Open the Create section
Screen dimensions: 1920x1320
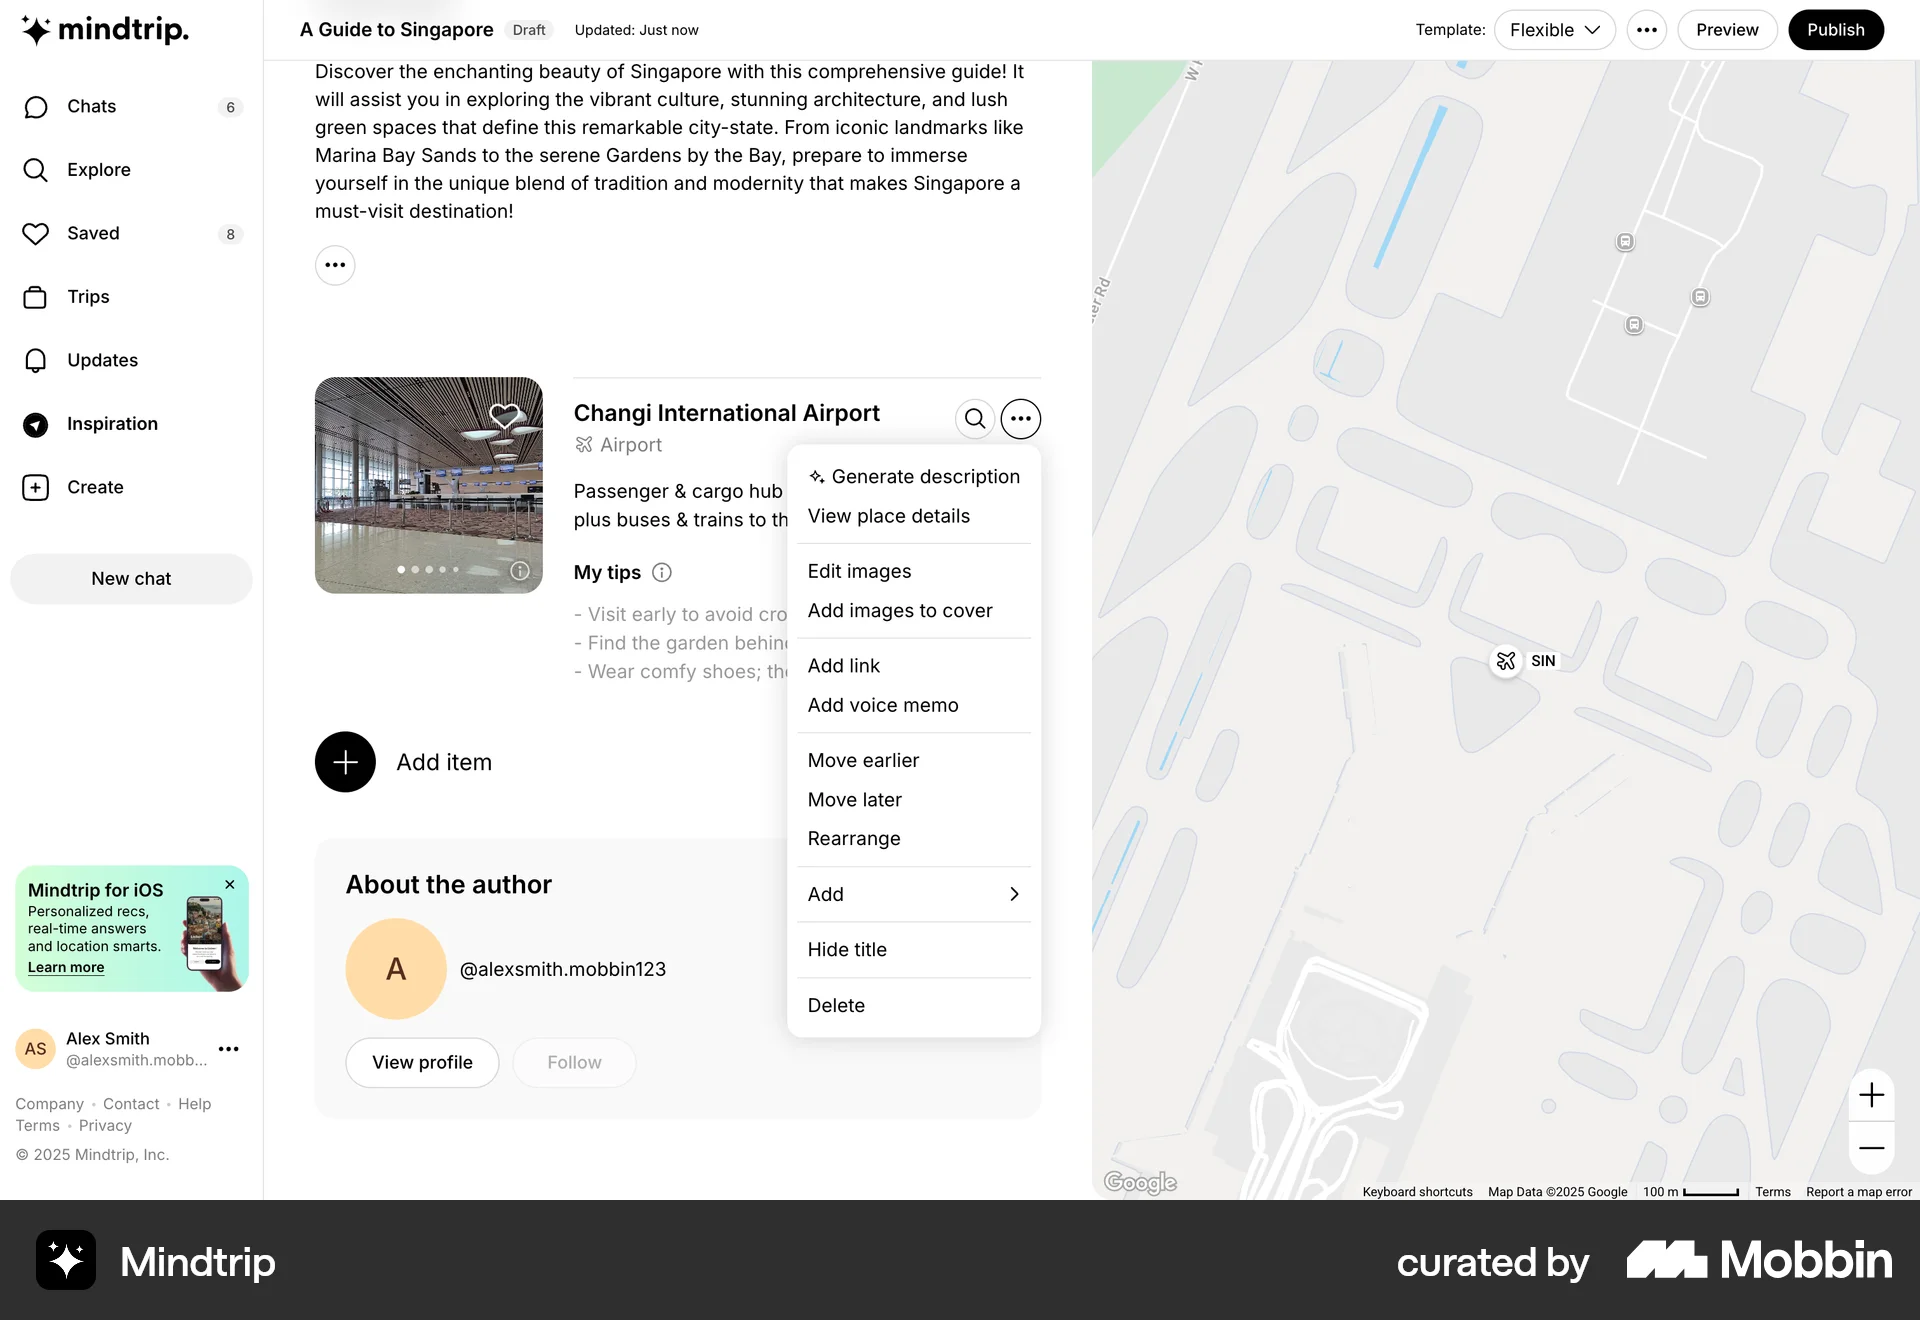(95, 487)
